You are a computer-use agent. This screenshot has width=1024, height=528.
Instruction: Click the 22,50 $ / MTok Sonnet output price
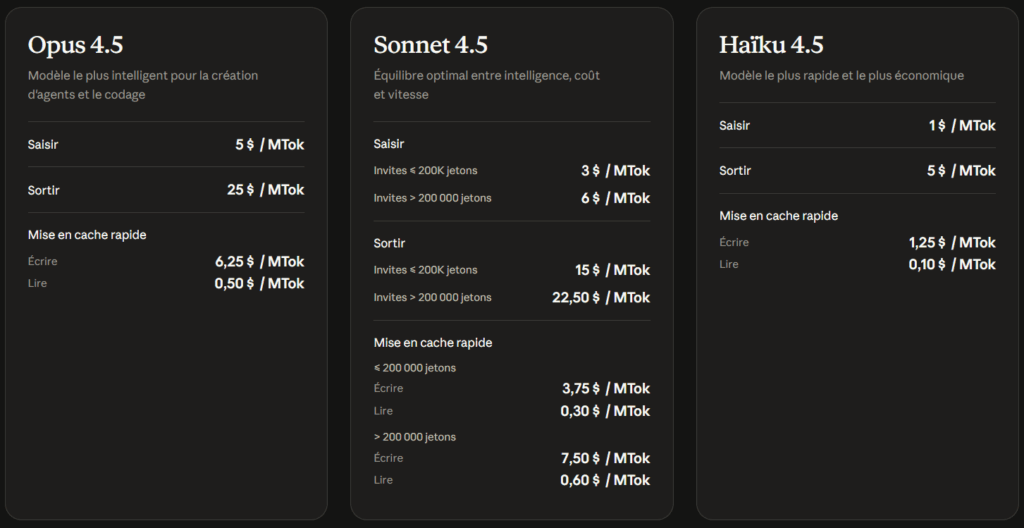[601, 297]
